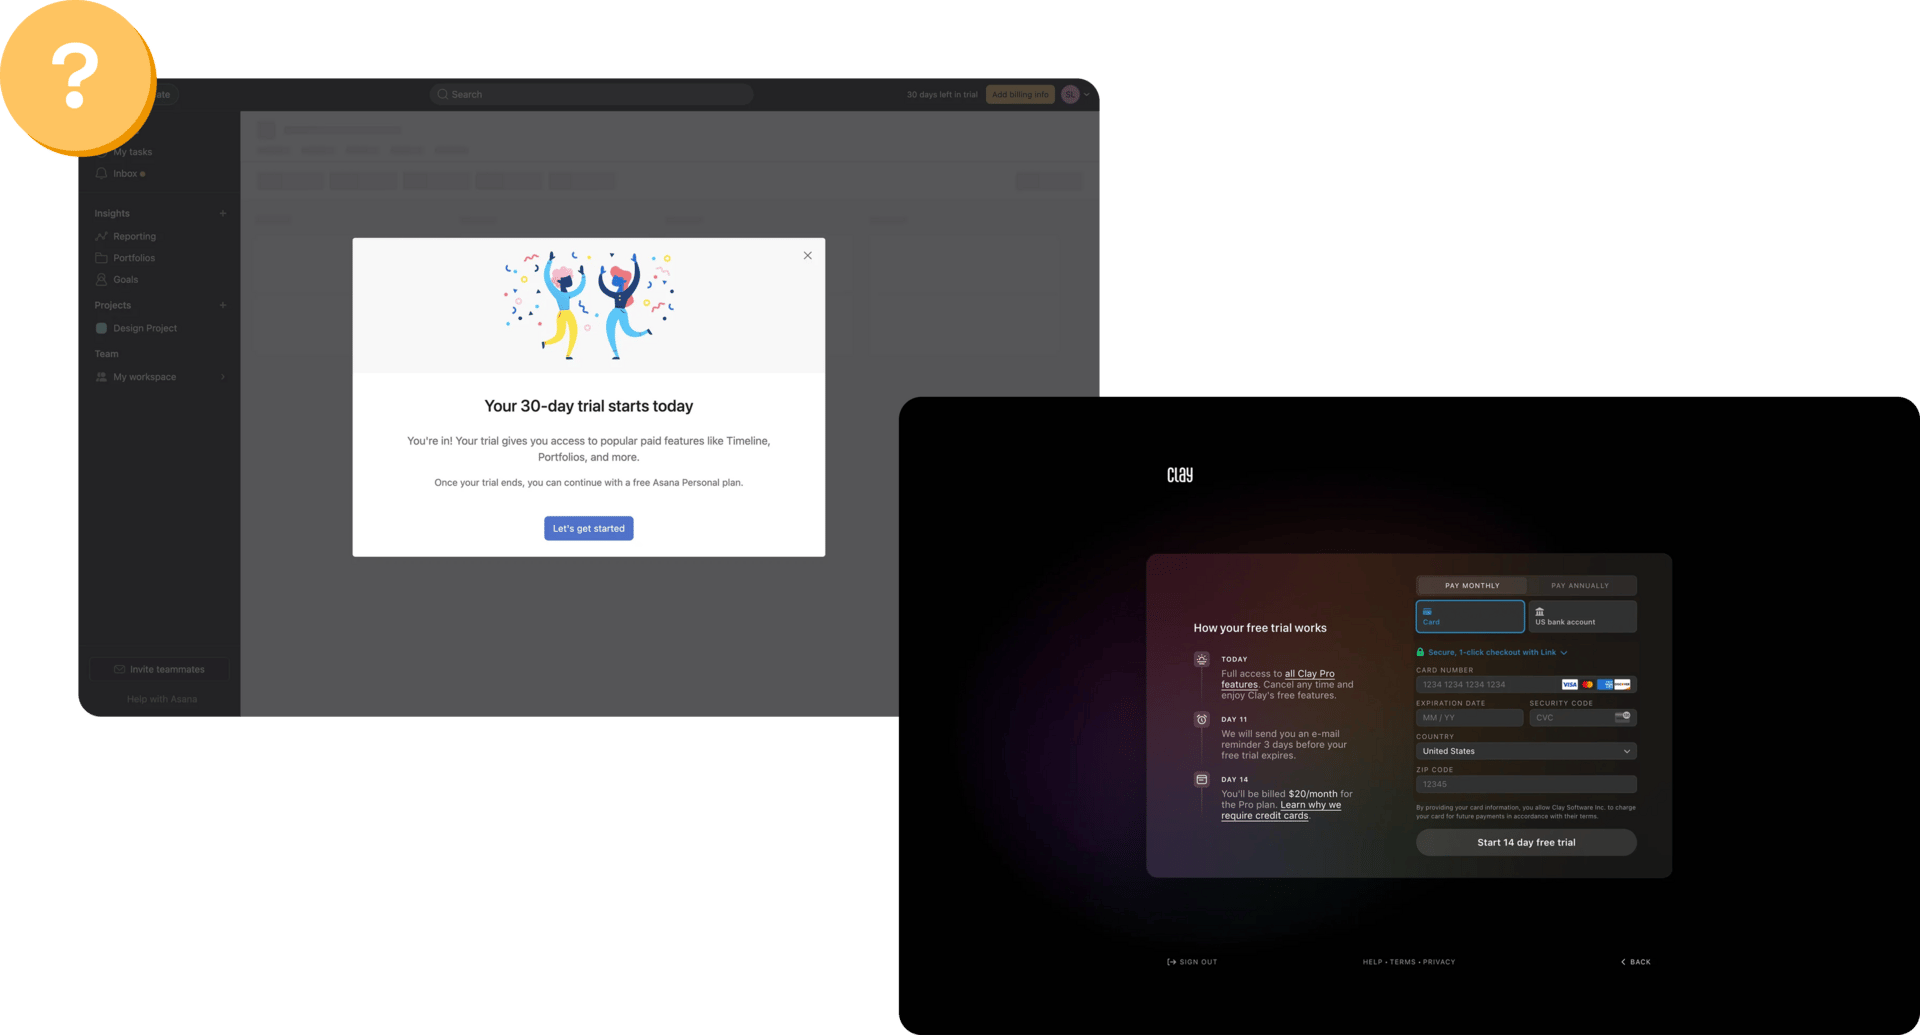Image resolution: width=1920 pixels, height=1035 pixels.
Task: Click Start 14 day free trial
Action: click(x=1526, y=842)
